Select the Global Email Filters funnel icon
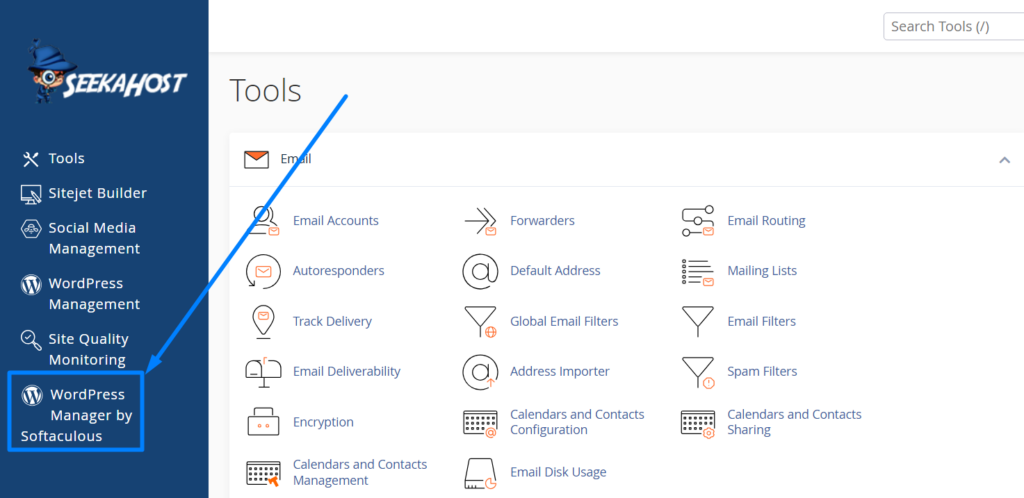Viewport: 1024px width, 498px height. [x=480, y=321]
